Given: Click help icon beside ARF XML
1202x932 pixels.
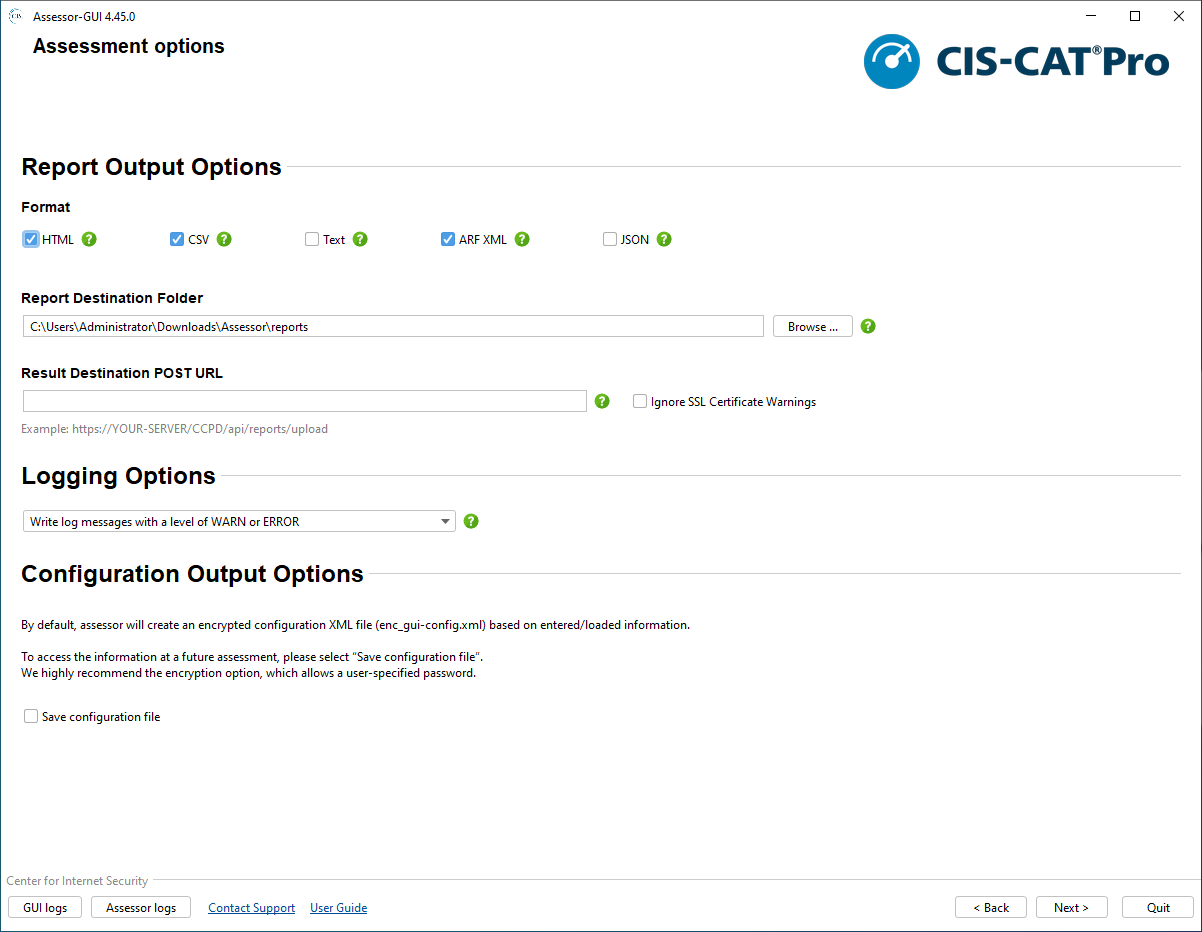Looking at the screenshot, I should (x=522, y=240).
